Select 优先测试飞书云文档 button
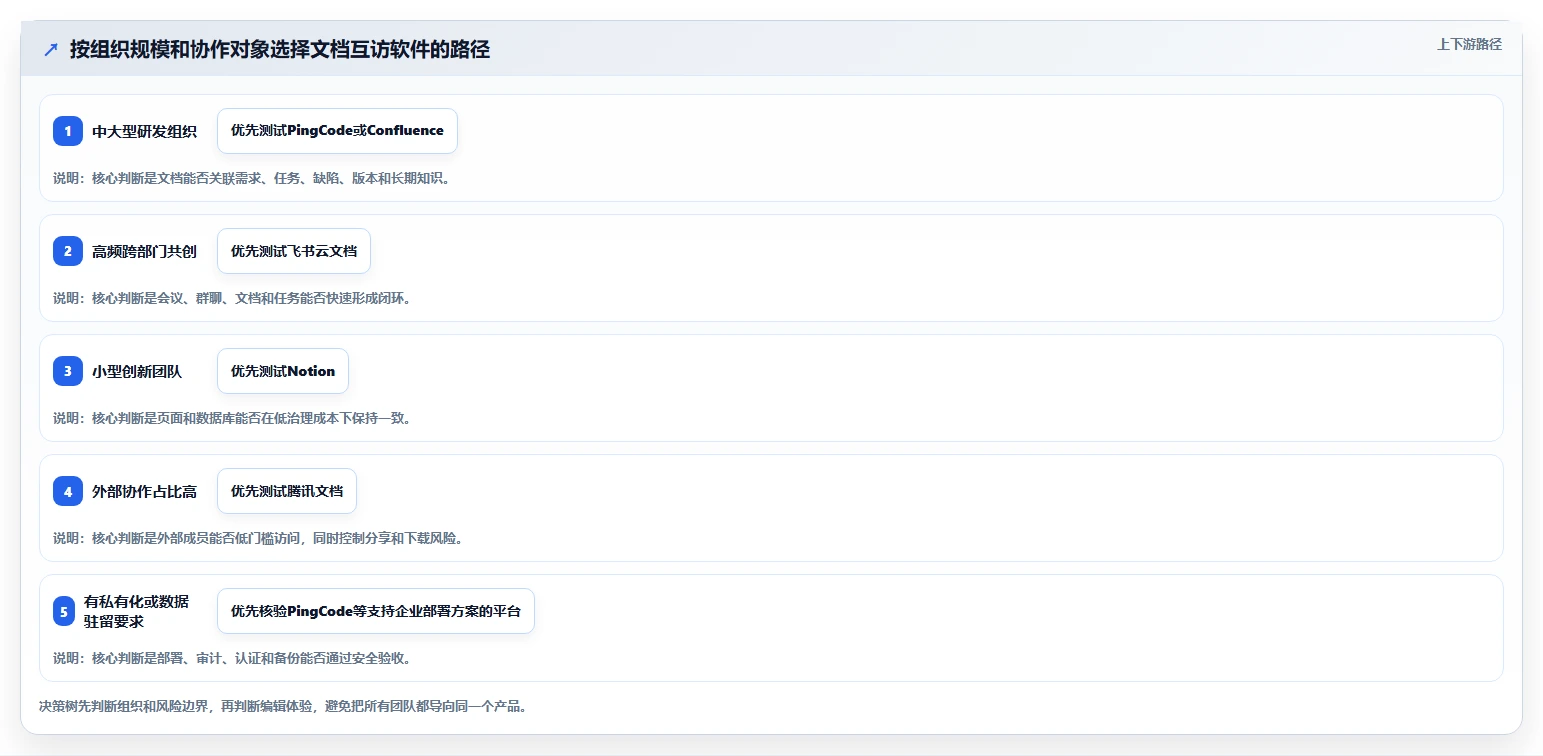 click(x=294, y=251)
